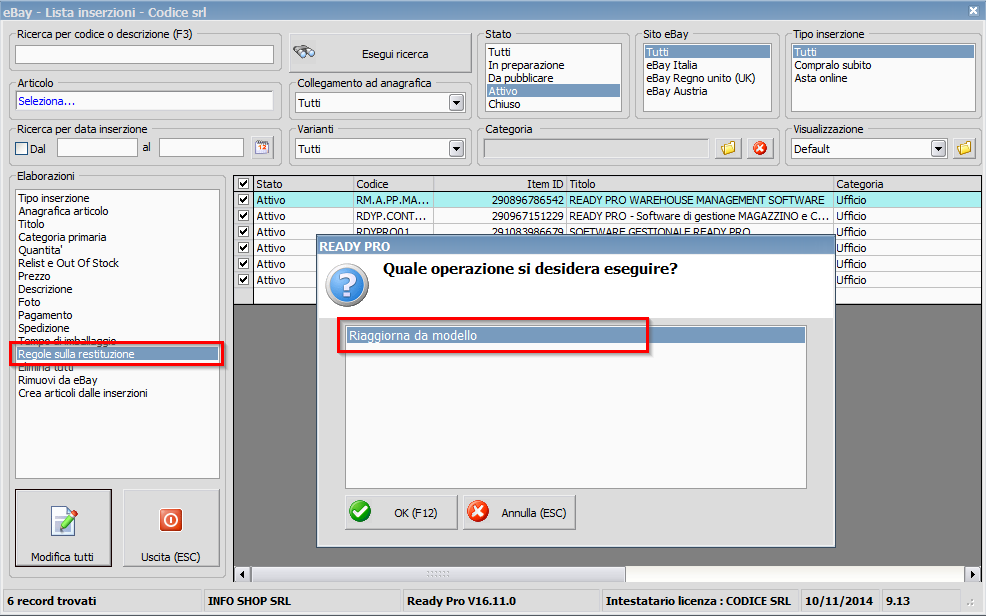Click the search by code or description field
The height and width of the screenshot is (616, 986).
click(x=144, y=55)
